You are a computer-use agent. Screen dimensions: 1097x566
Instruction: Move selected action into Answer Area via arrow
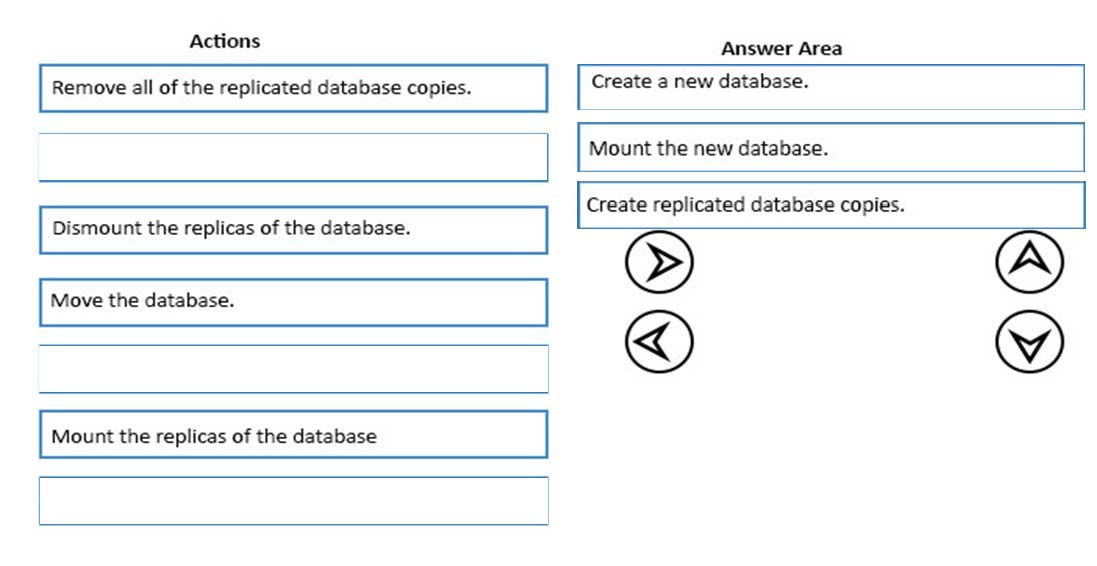[658, 262]
